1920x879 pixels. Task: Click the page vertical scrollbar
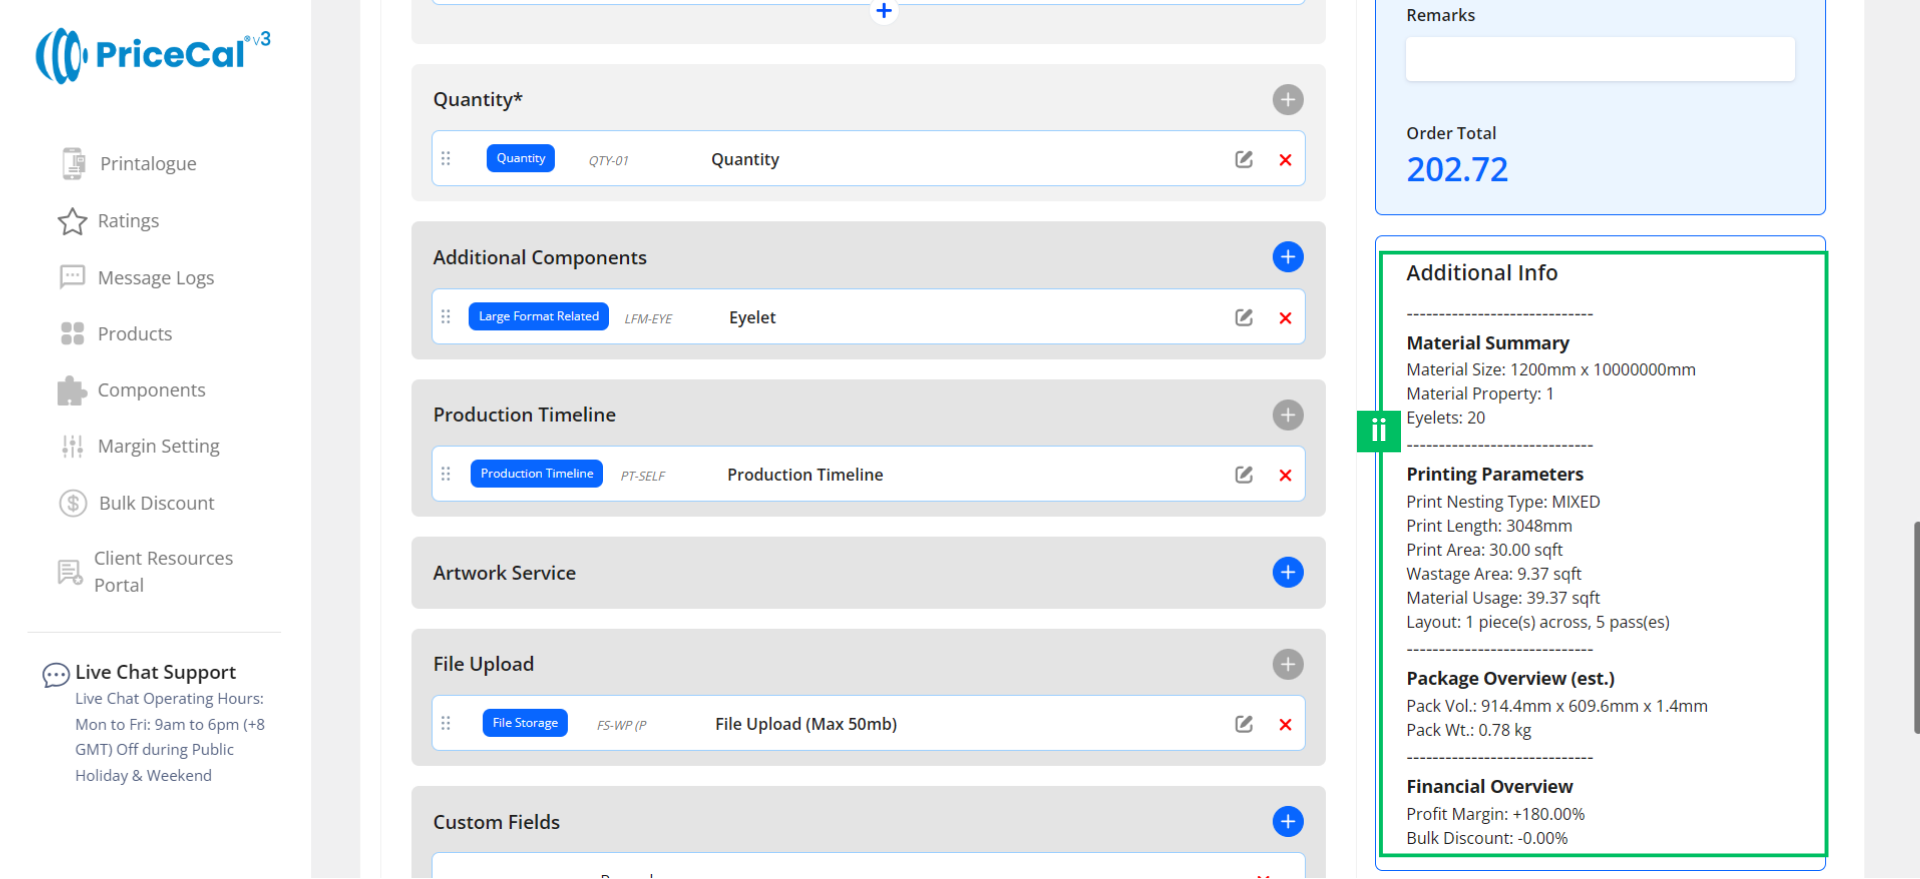[x=1915, y=627]
